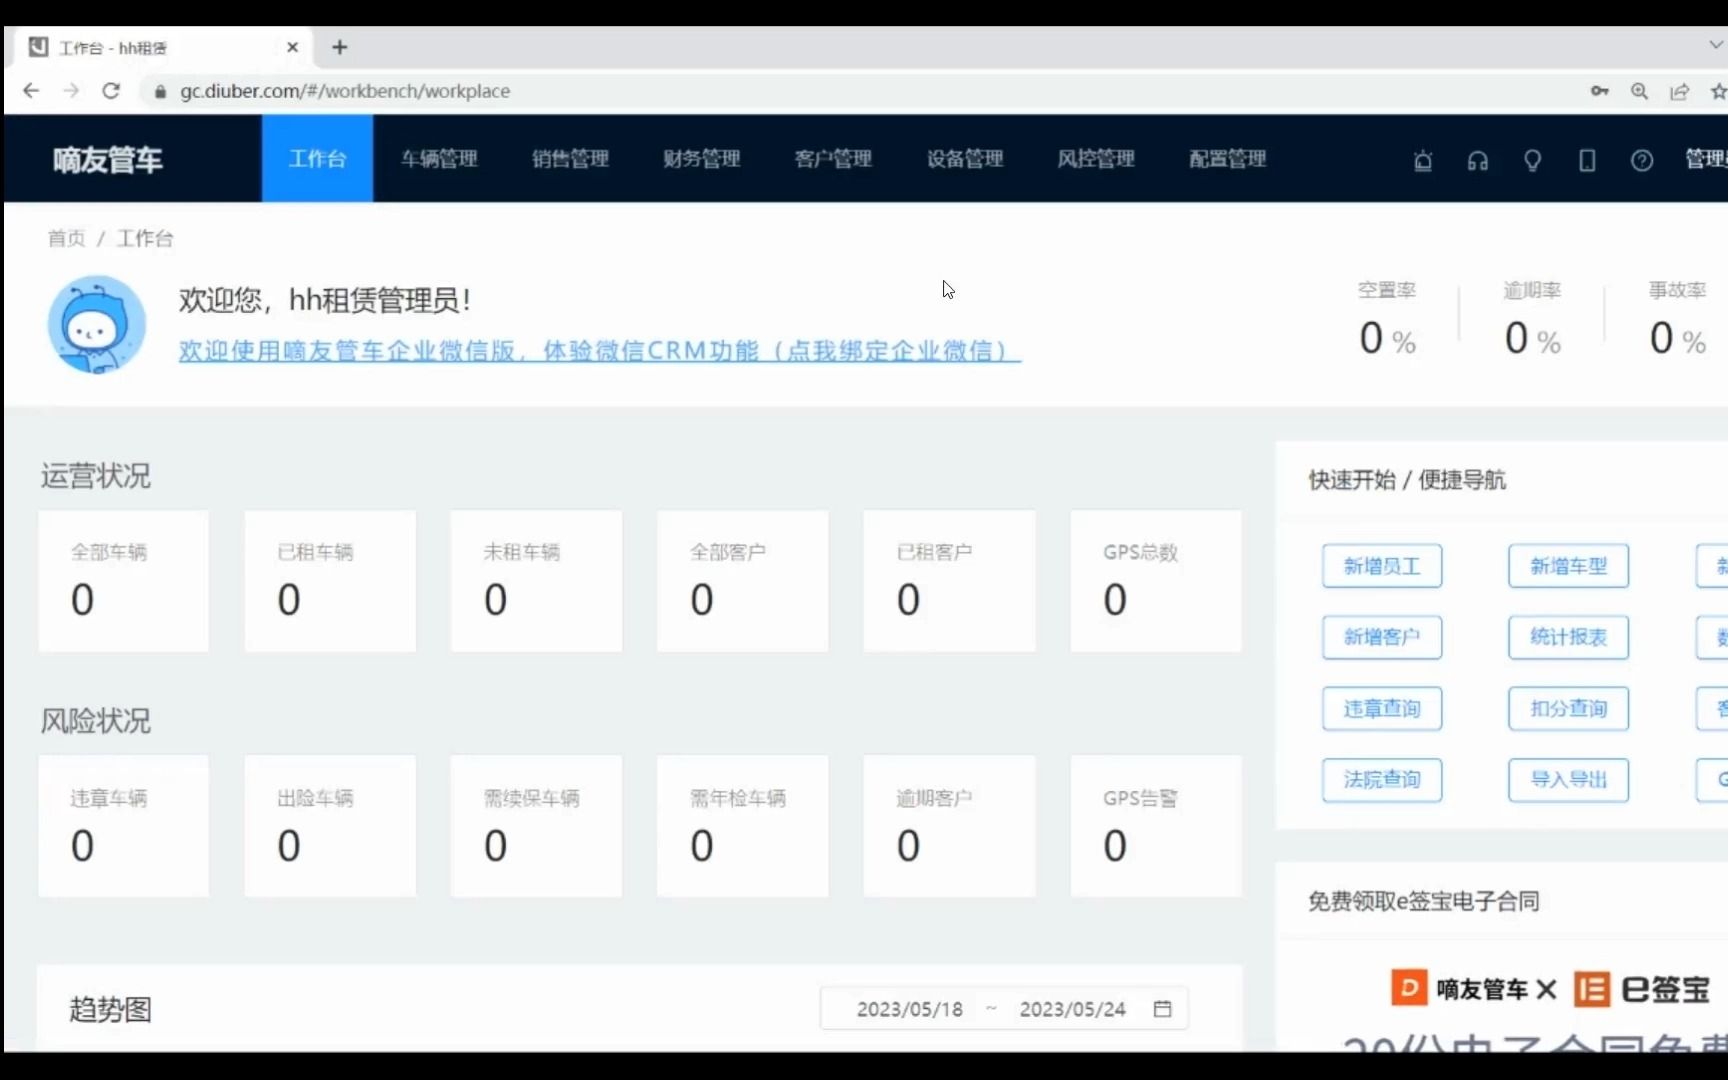Open the 全部车辆 stat card
Viewport: 1728px width, 1080px height.
point(124,581)
